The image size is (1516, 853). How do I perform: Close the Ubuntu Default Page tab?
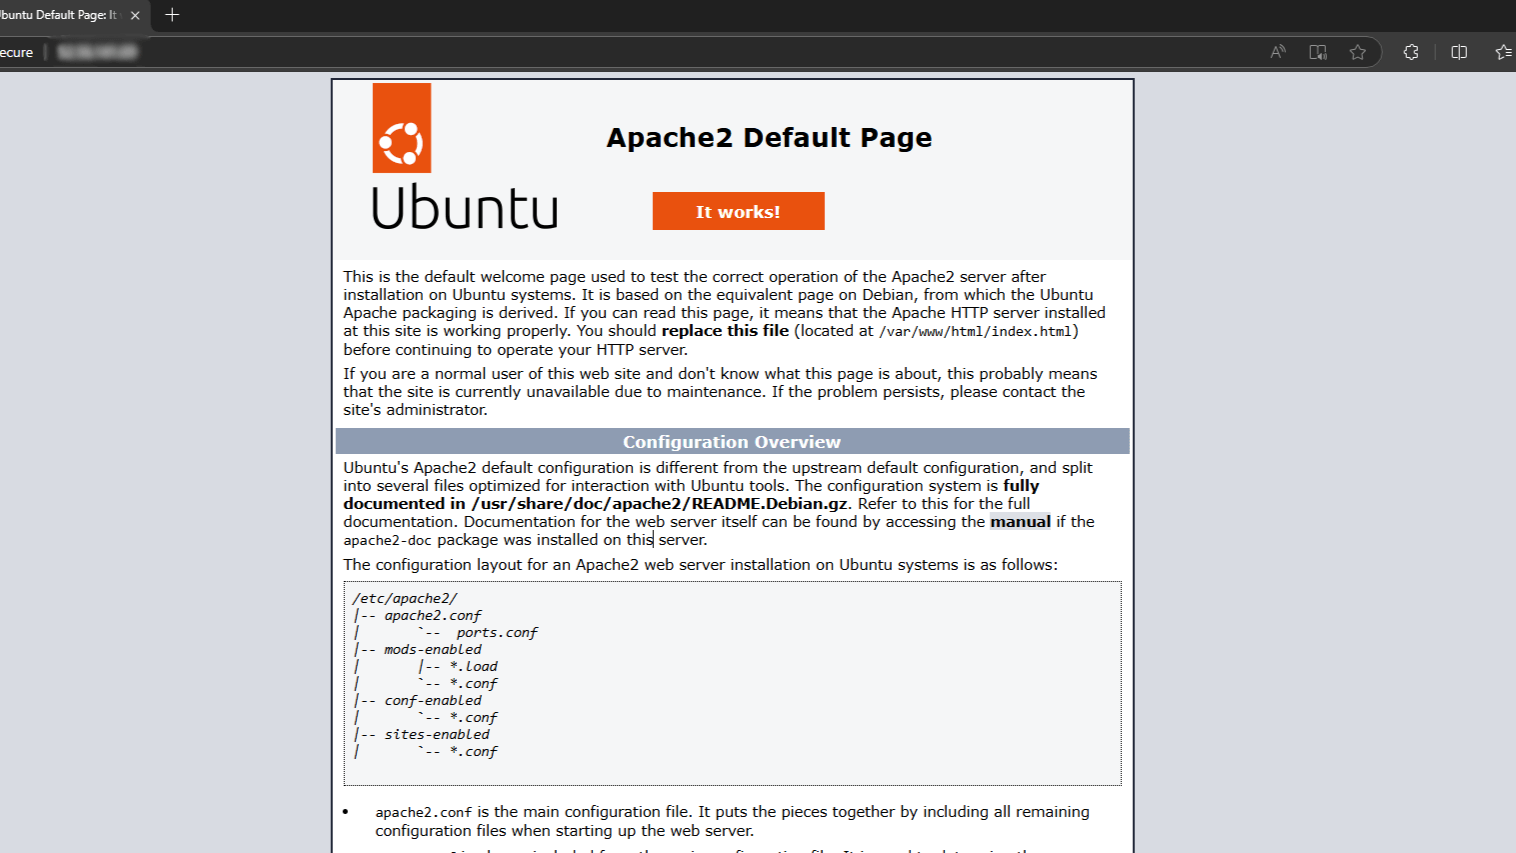[x=135, y=15]
